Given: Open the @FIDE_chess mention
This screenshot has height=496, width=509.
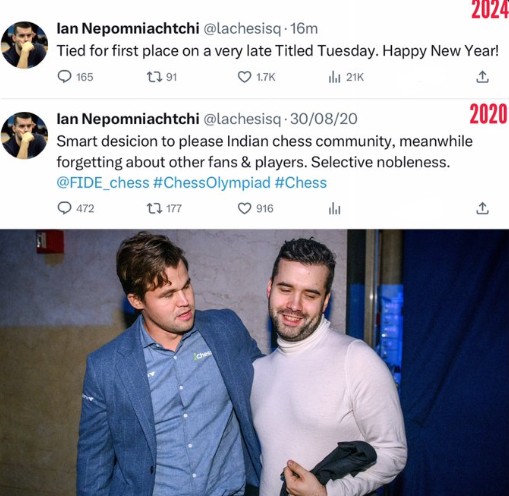Looking at the screenshot, I should (103, 183).
